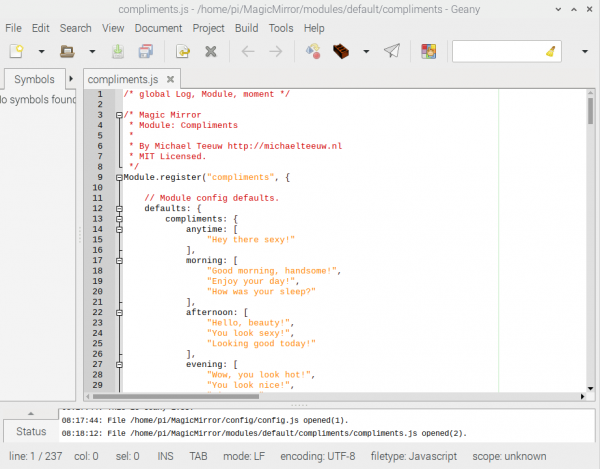
Task: Clear the search field with the broom icon
Action: click(551, 51)
